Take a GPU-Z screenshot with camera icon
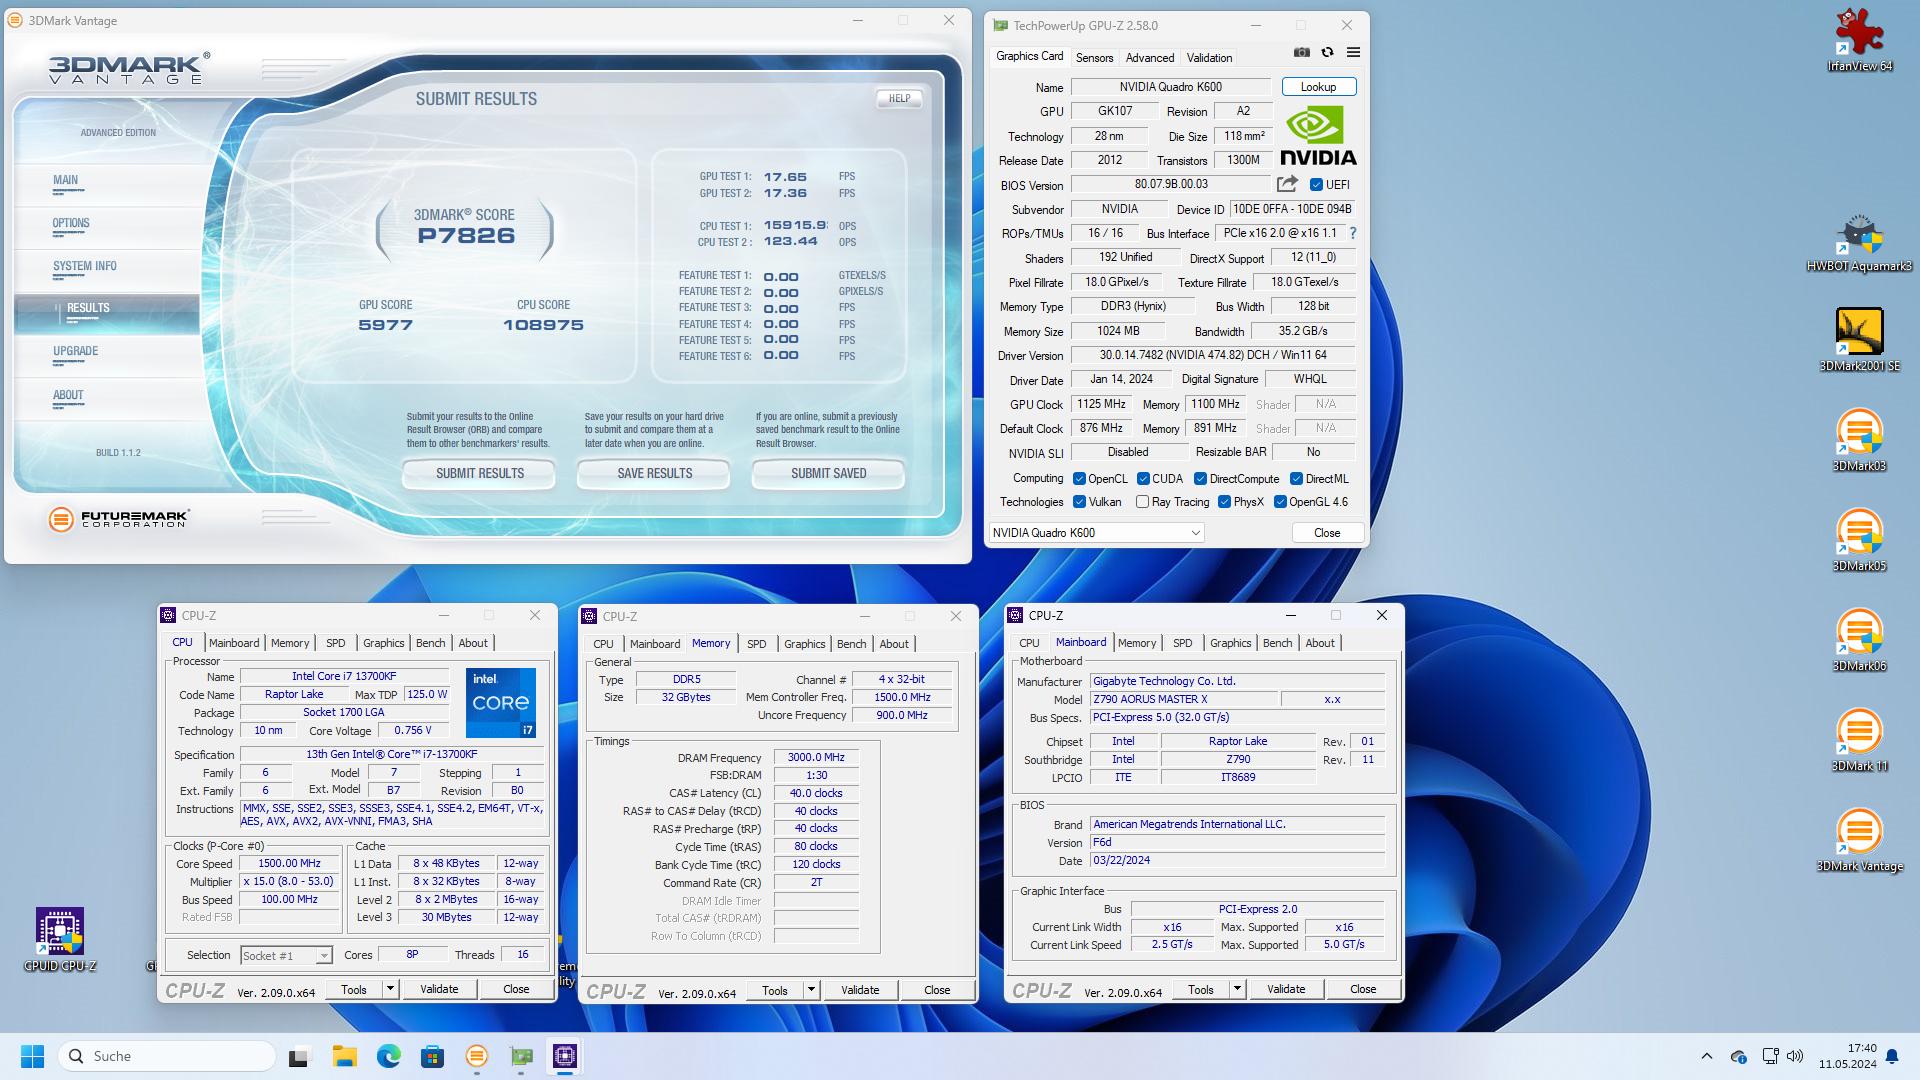The width and height of the screenshot is (1920, 1080). coord(1301,53)
